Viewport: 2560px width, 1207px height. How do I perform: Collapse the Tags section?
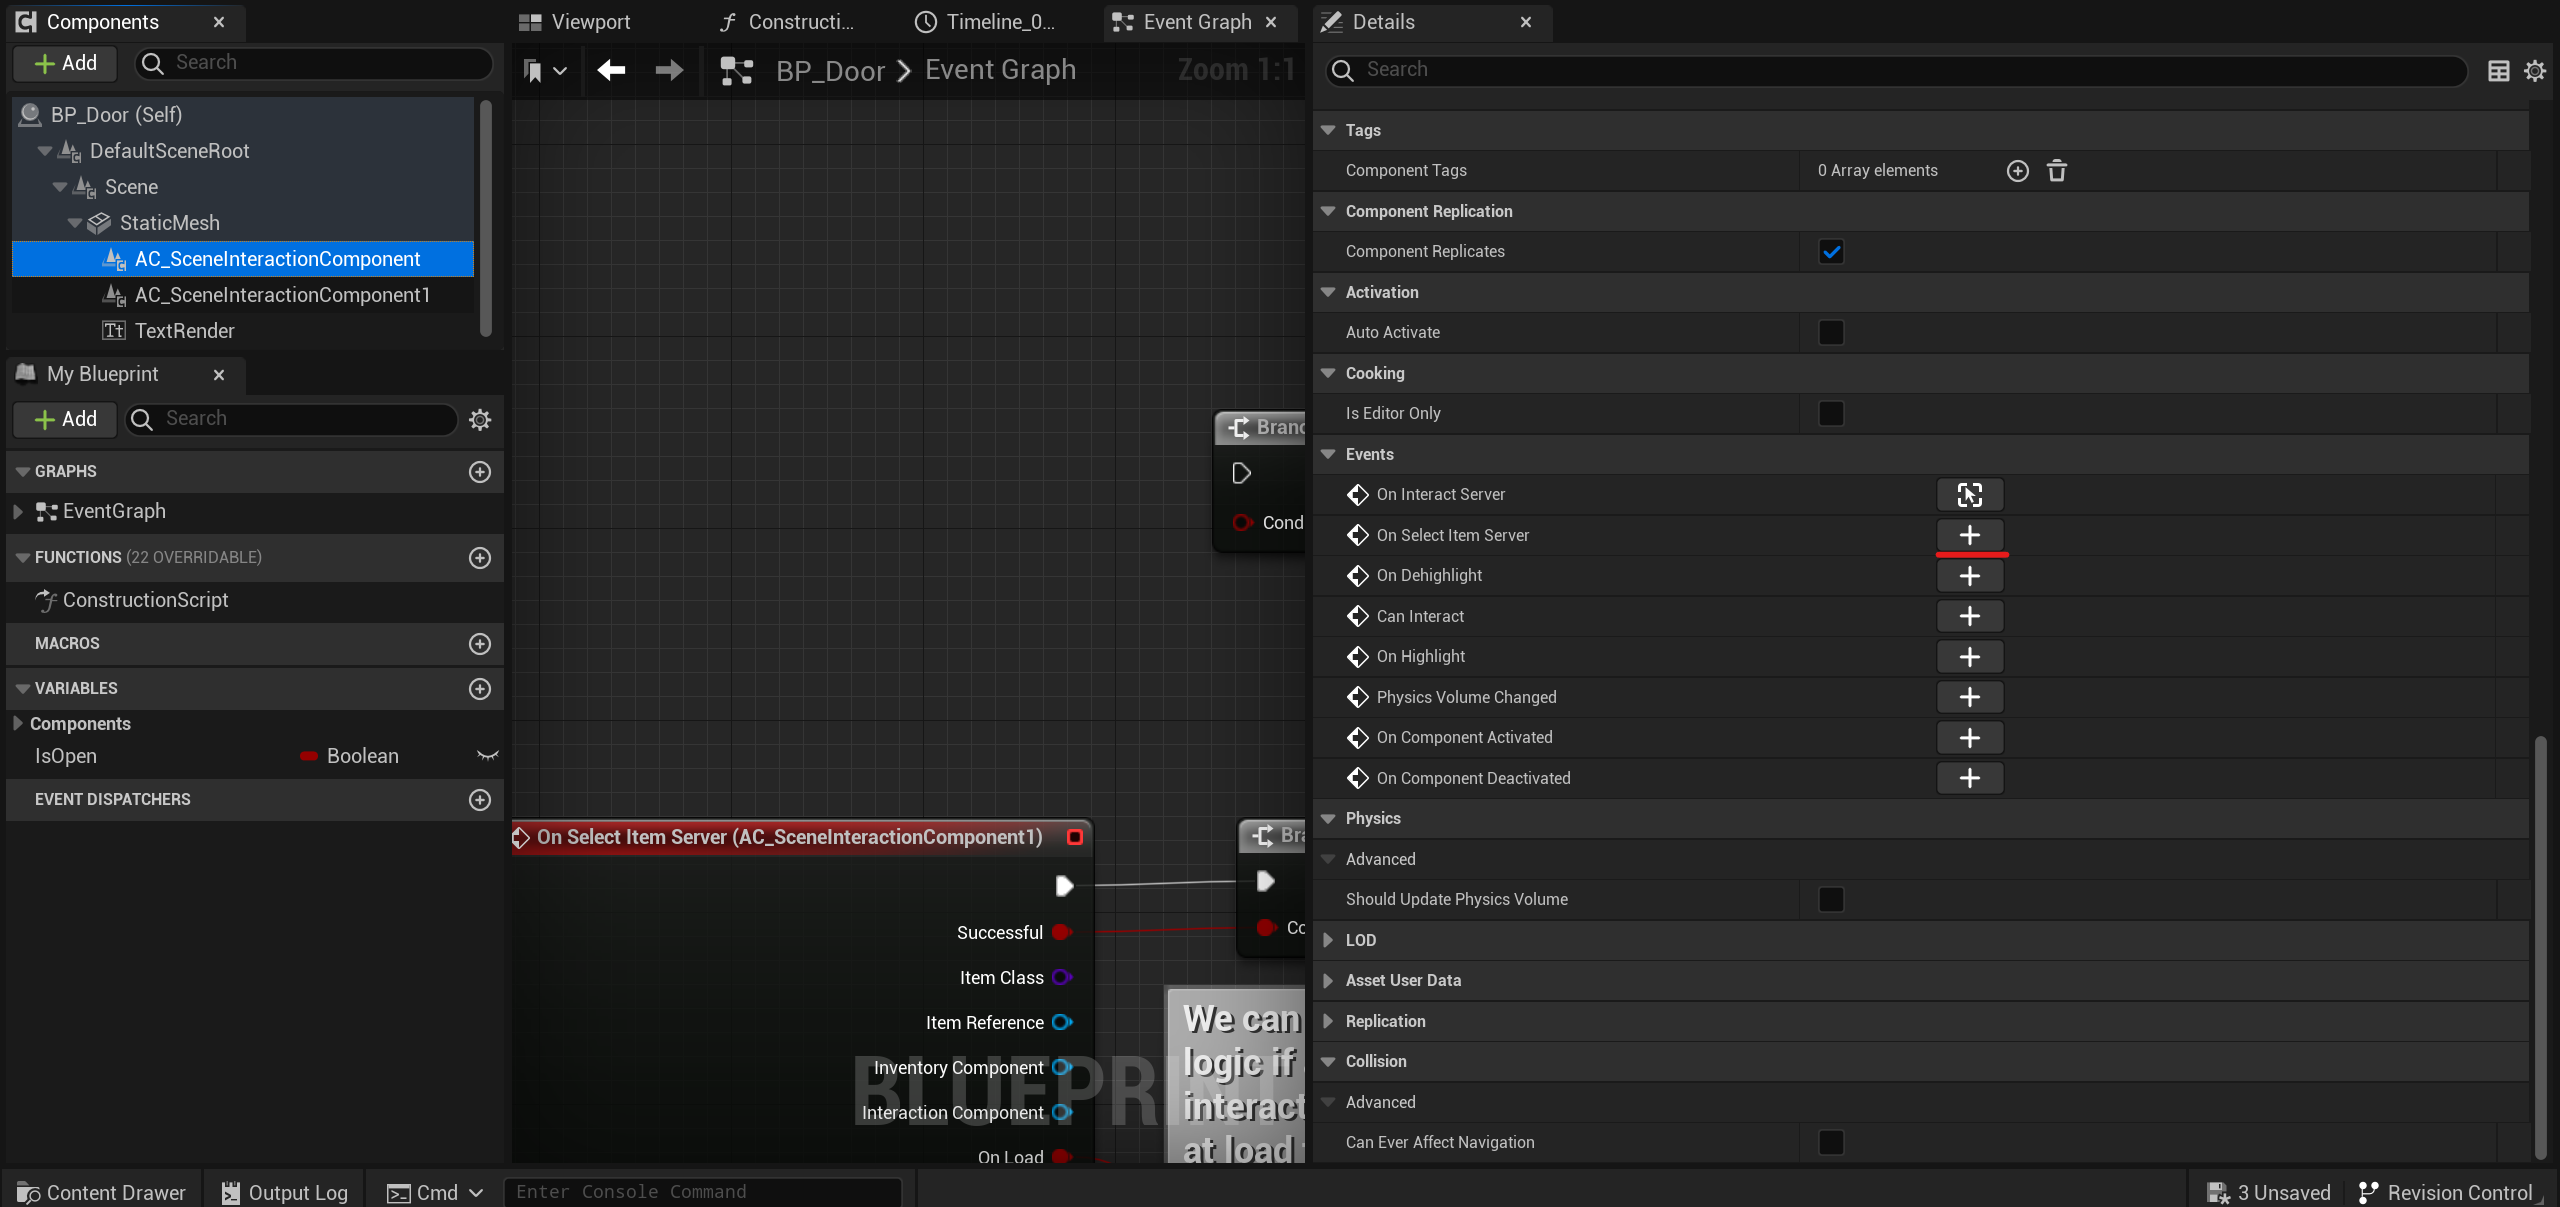1328,130
